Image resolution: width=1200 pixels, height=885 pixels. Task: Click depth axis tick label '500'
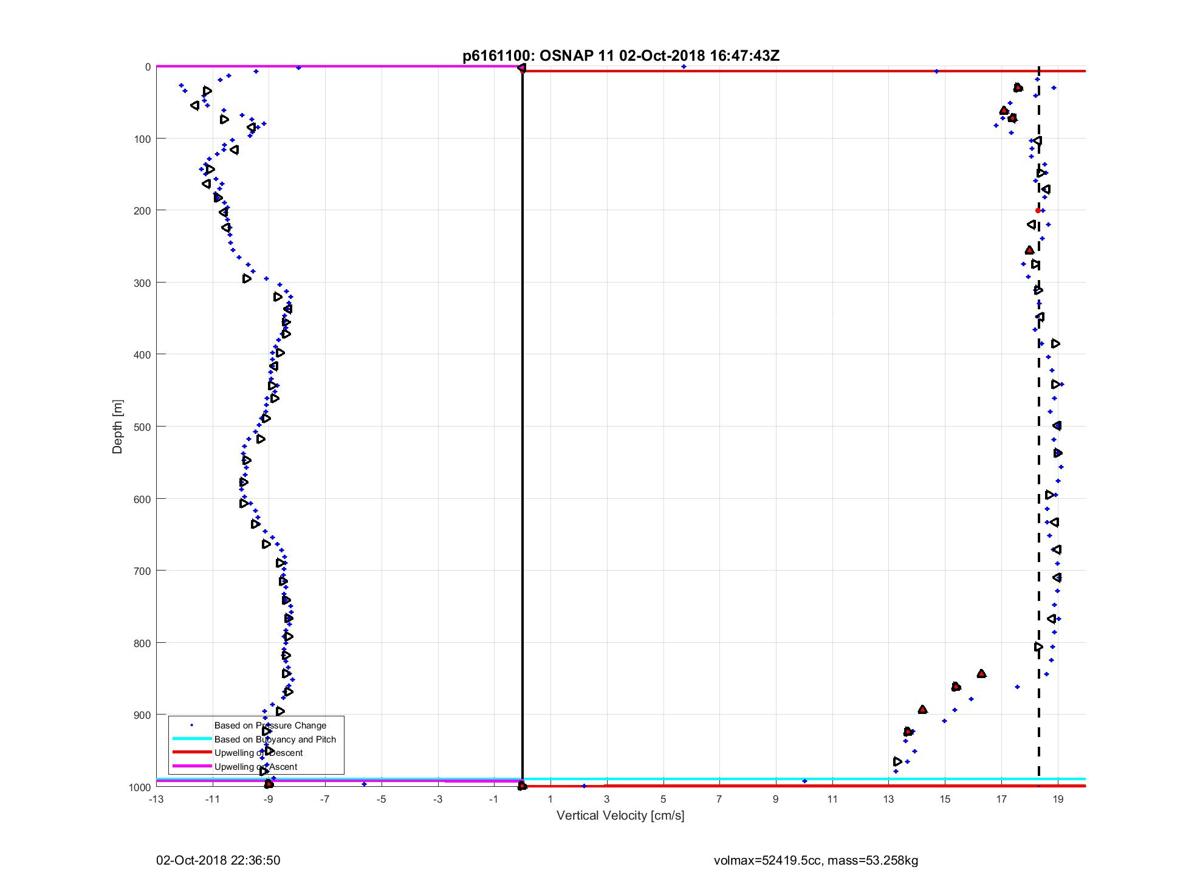coord(142,427)
